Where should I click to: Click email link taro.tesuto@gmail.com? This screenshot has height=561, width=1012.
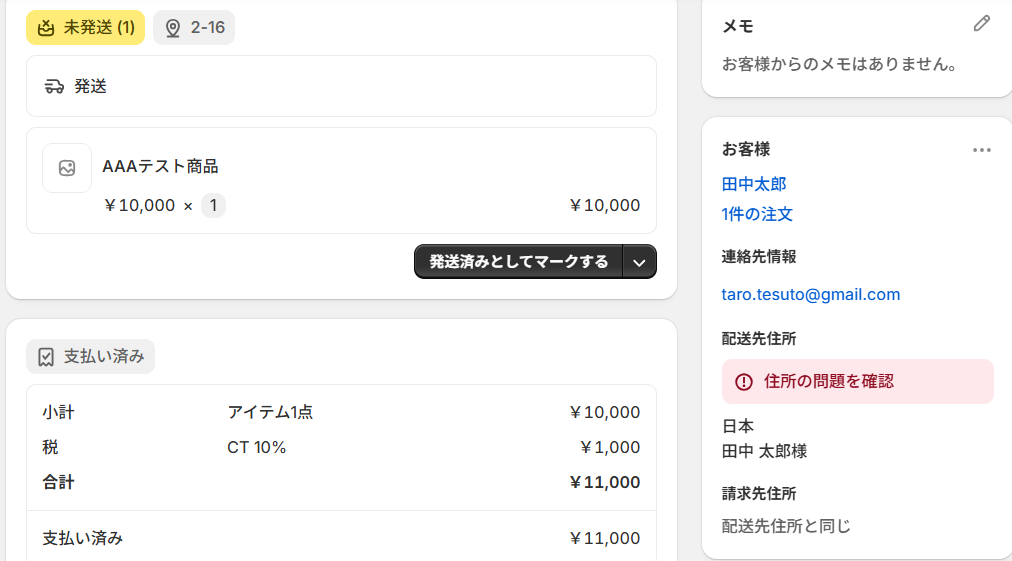811,294
